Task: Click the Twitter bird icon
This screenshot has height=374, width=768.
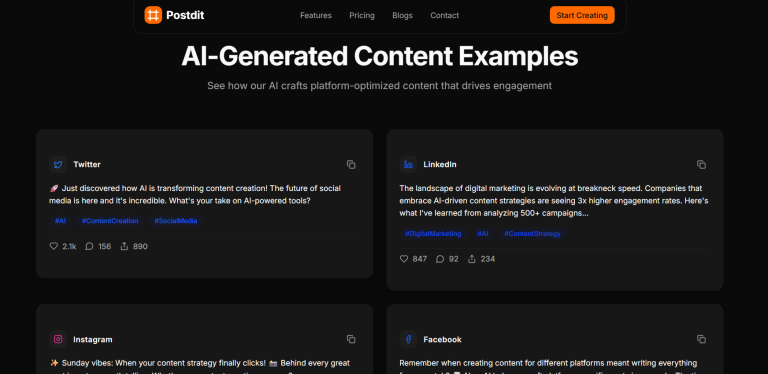Action: pos(58,164)
